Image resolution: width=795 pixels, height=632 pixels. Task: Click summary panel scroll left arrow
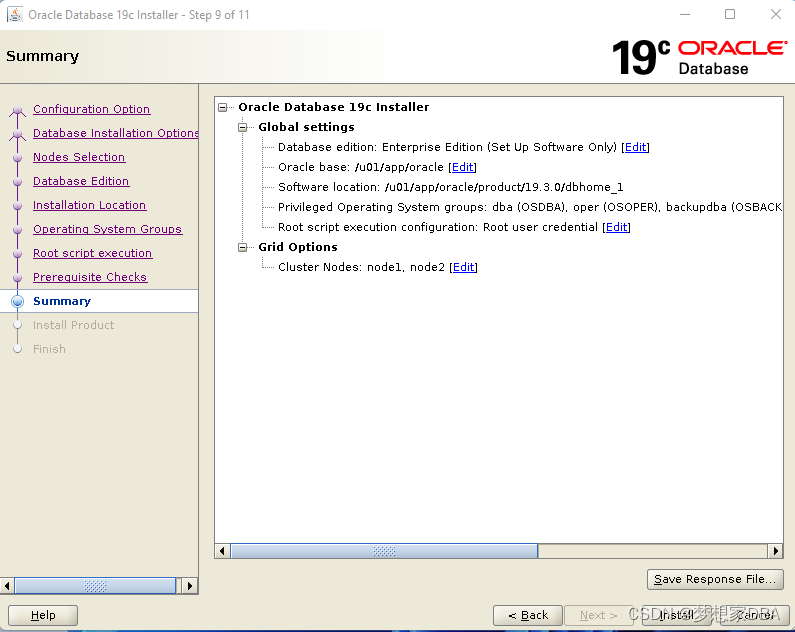[222, 551]
